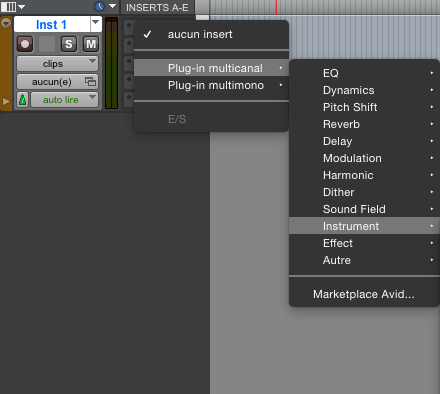Click the timeline ruler bar
The height and width of the screenshot is (394, 440).
point(325,7)
